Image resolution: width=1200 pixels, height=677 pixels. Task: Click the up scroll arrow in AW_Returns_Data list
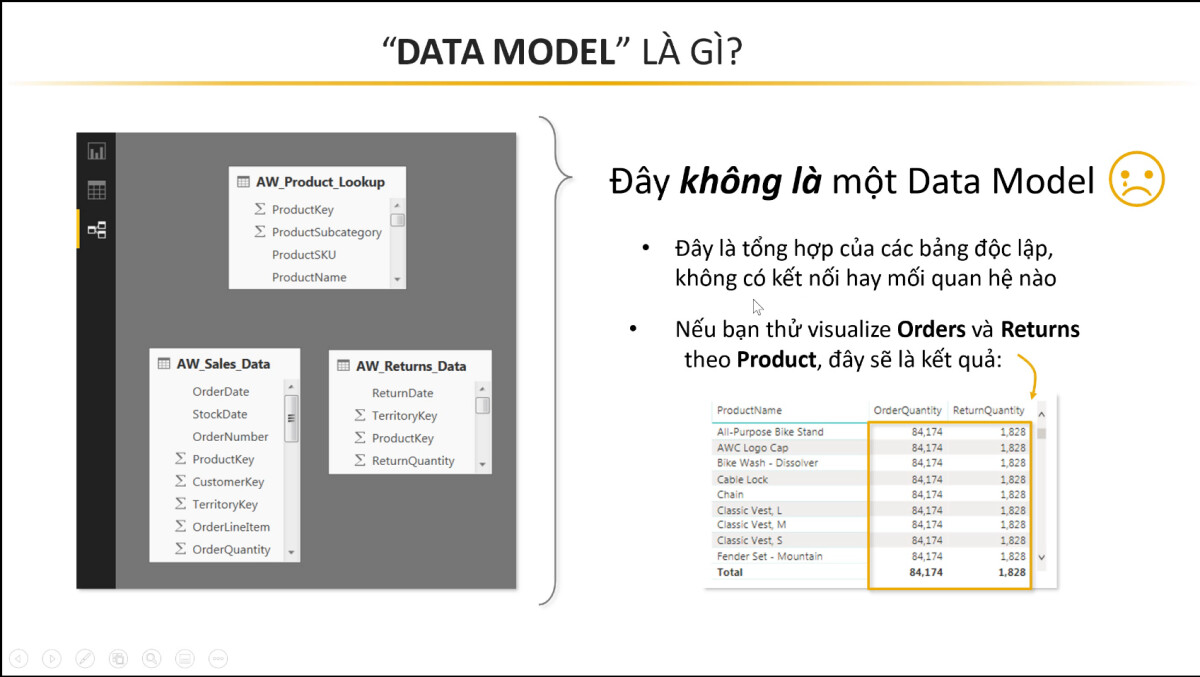481,388
